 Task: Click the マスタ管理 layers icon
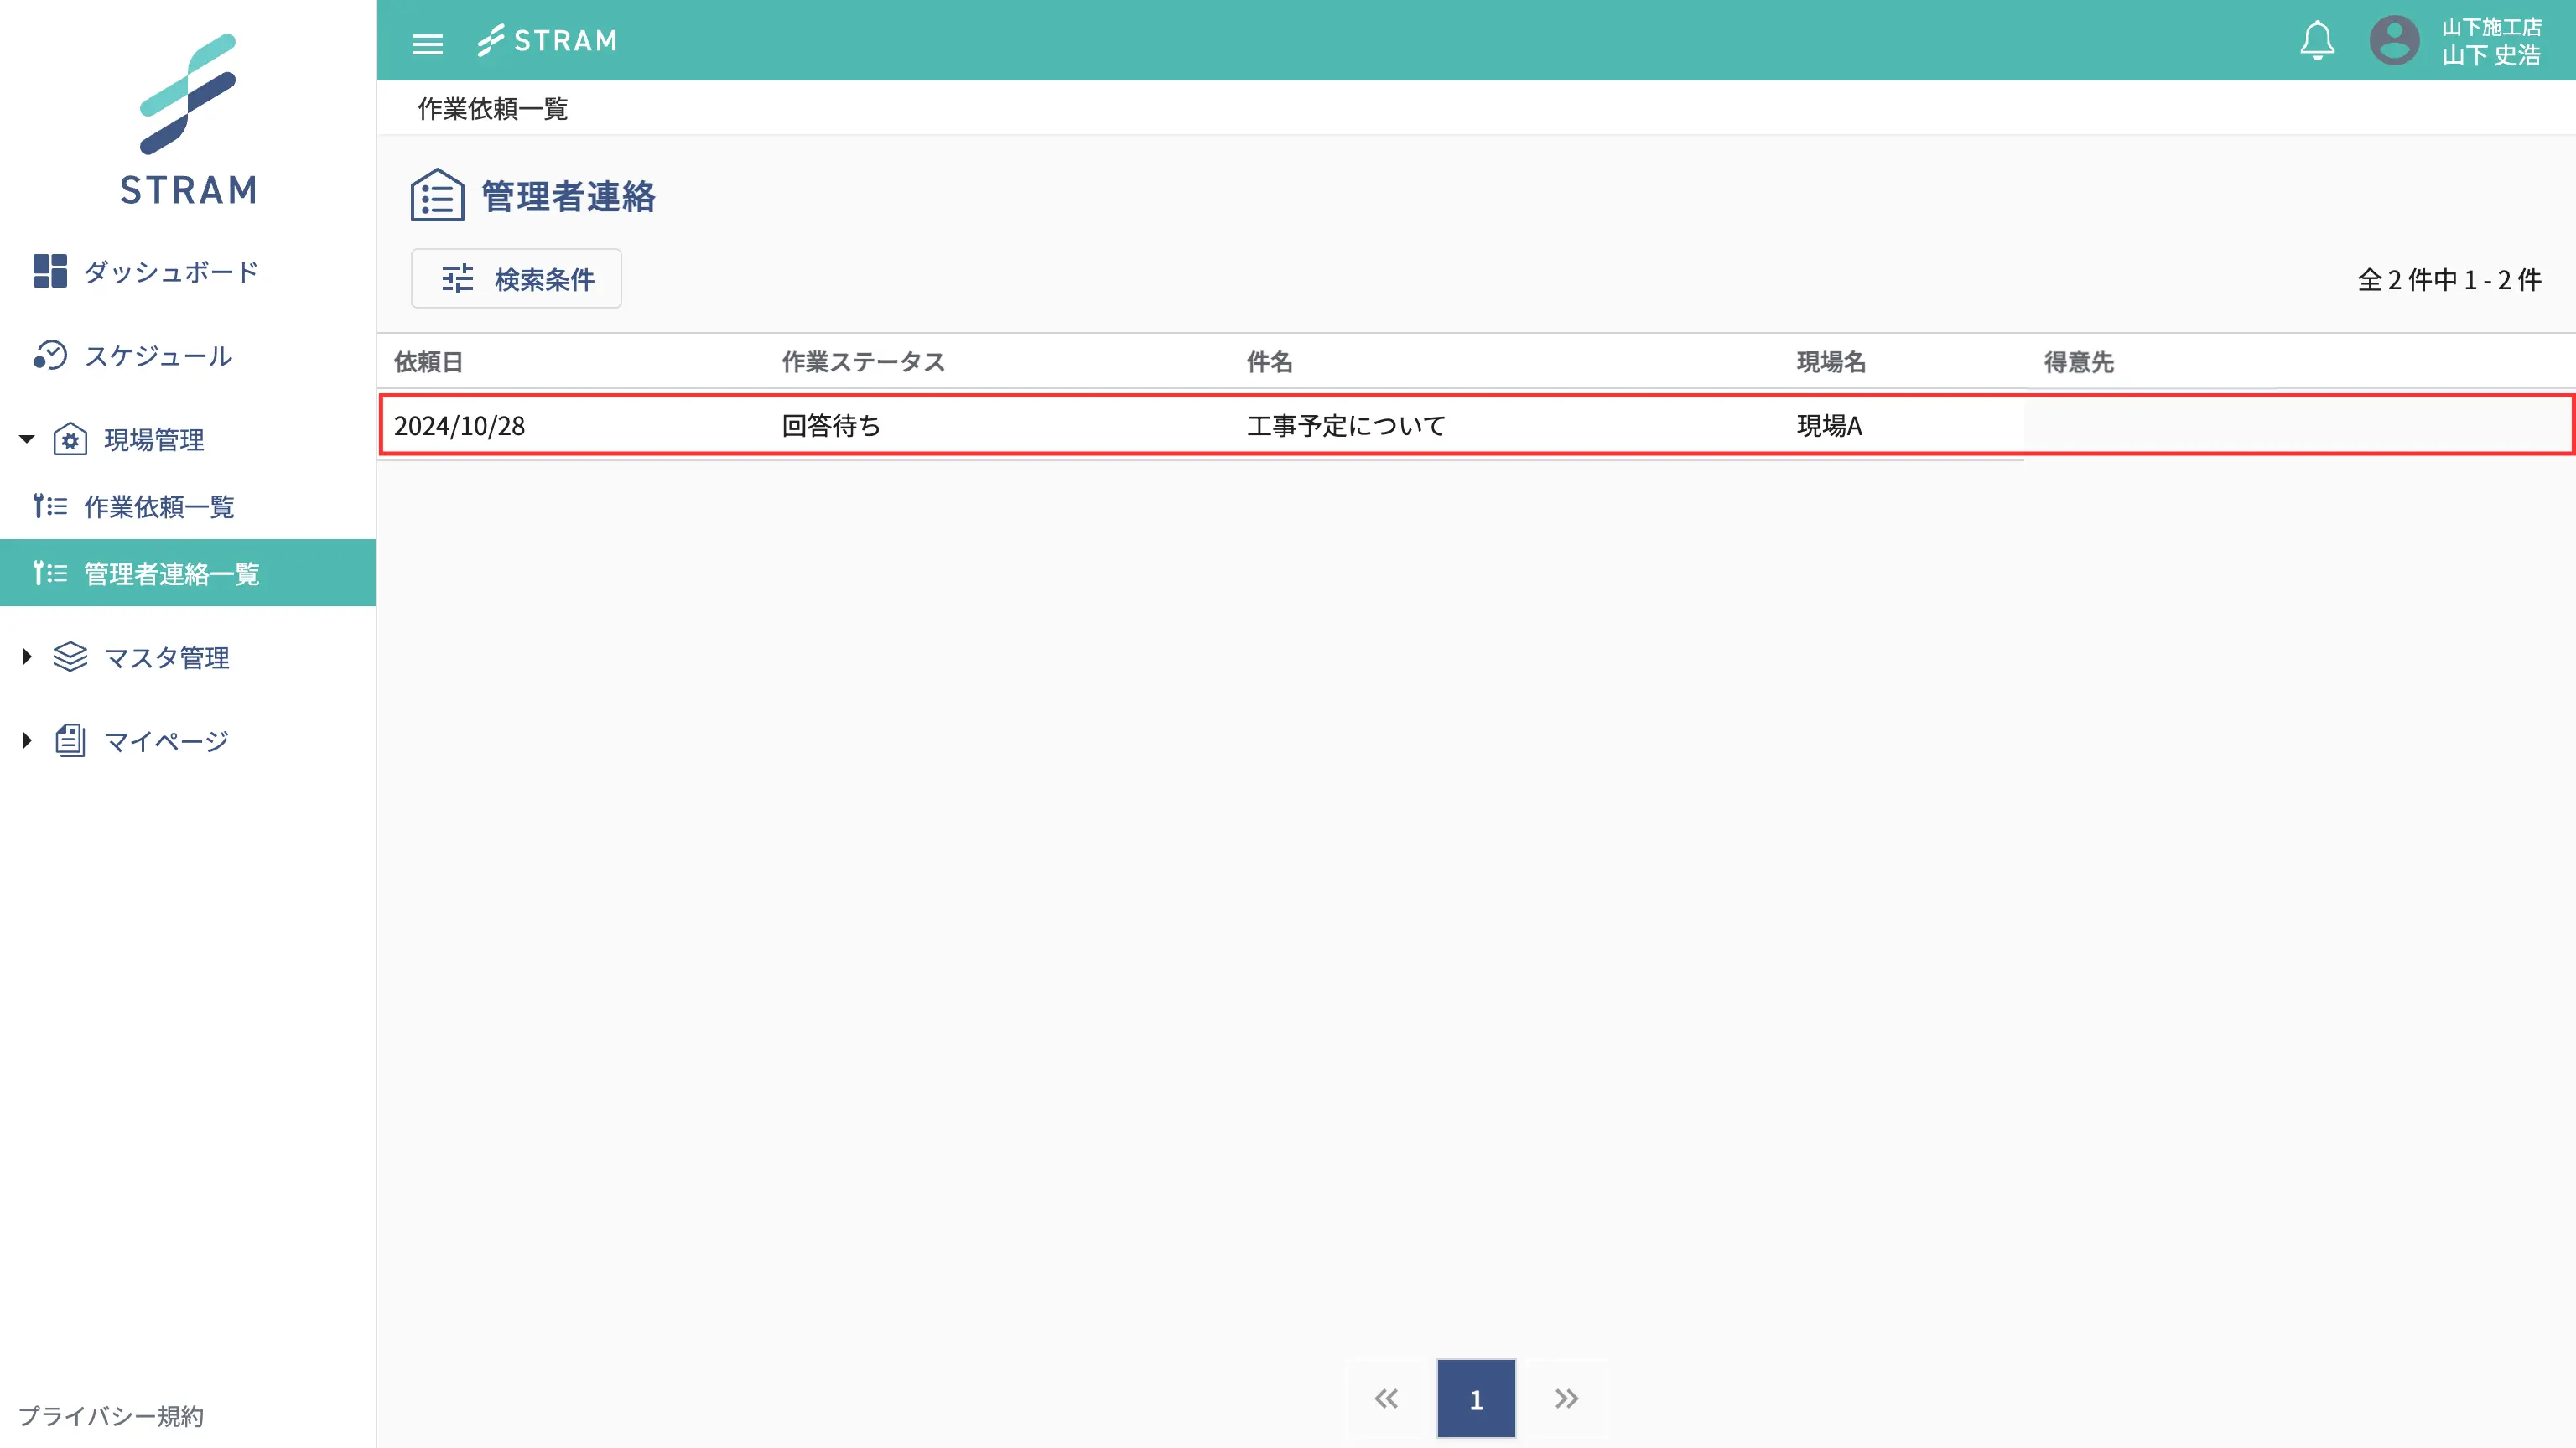click(70, 657)
